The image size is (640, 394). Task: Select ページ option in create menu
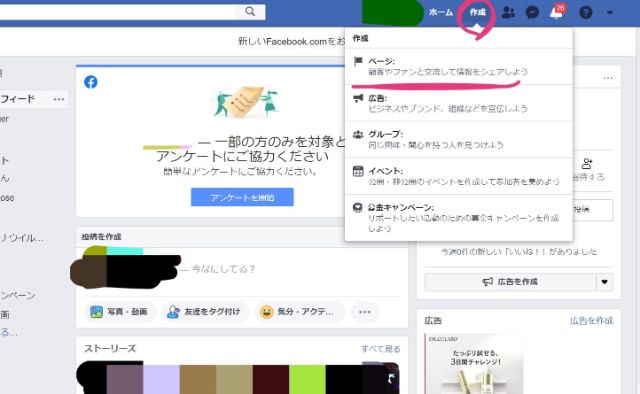coord(459,67)
